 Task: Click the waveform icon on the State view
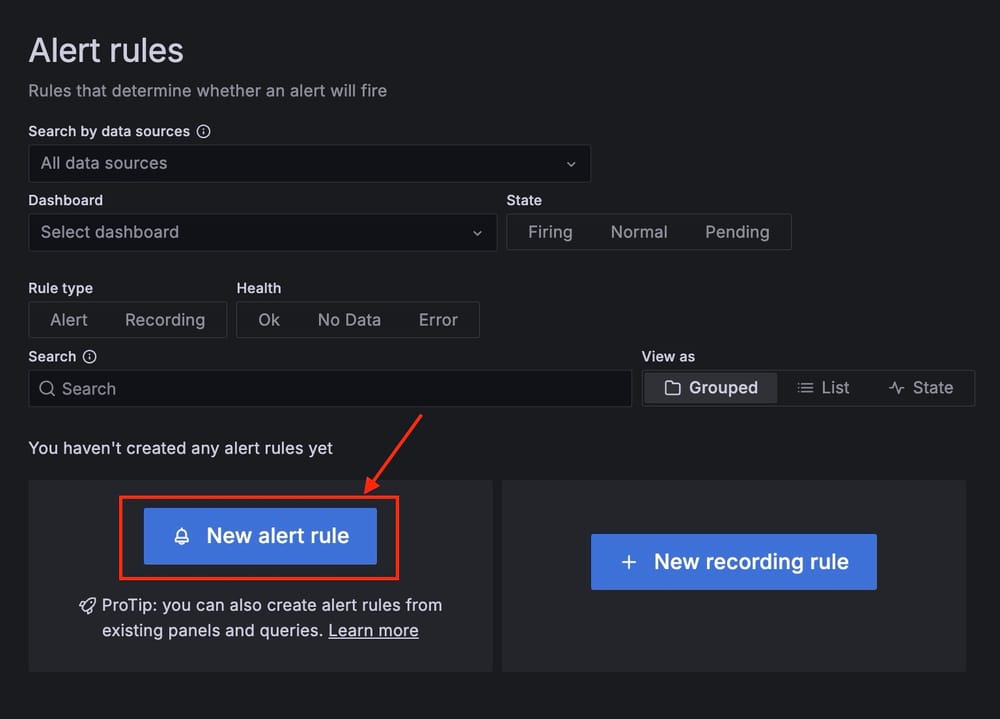(x=896, y=387)
